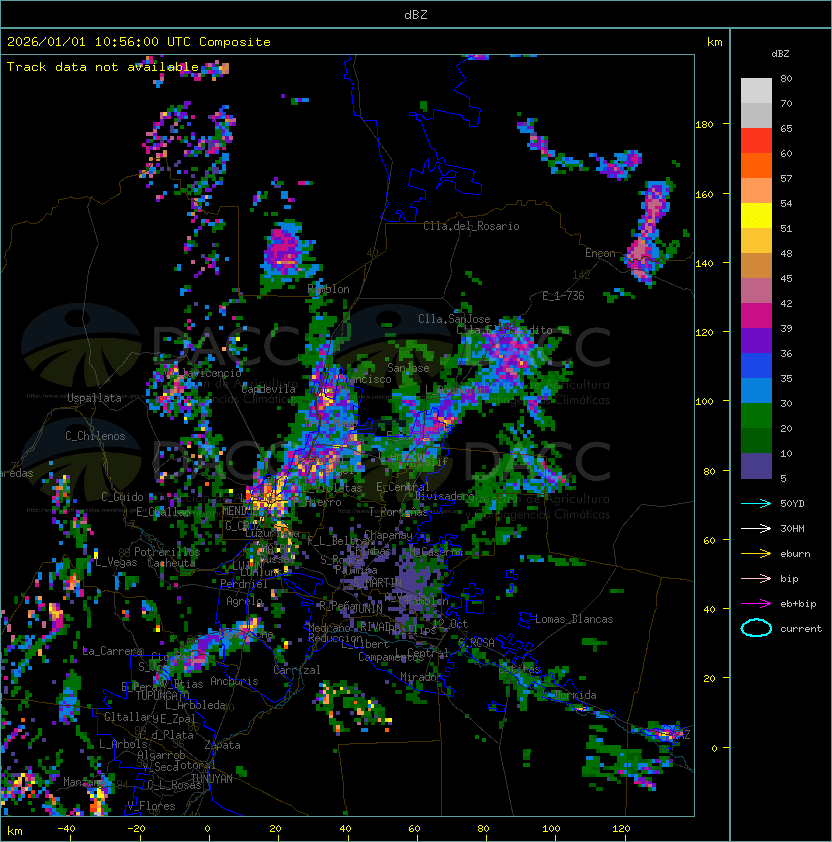Click the La_Carrera place label
This screenshot has height=842, width=832.
113,651
